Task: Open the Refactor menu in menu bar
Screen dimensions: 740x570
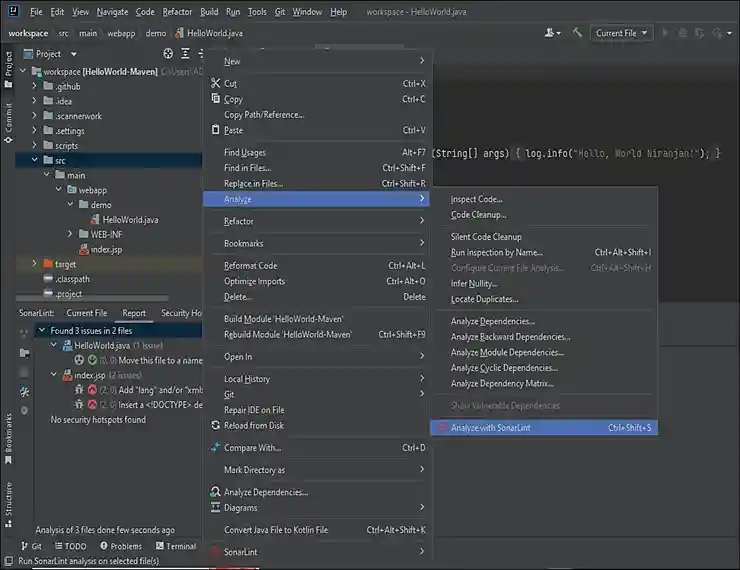Action: coord(177,12)
